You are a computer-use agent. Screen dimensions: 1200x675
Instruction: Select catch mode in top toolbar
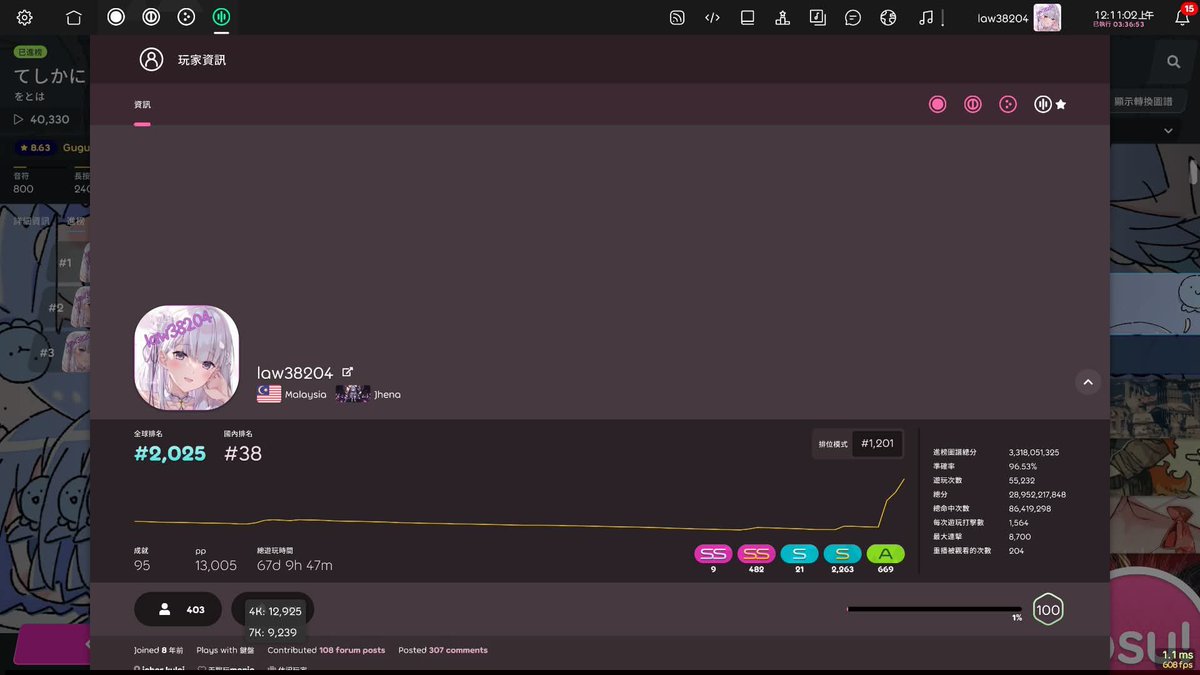tap(186, 17)
